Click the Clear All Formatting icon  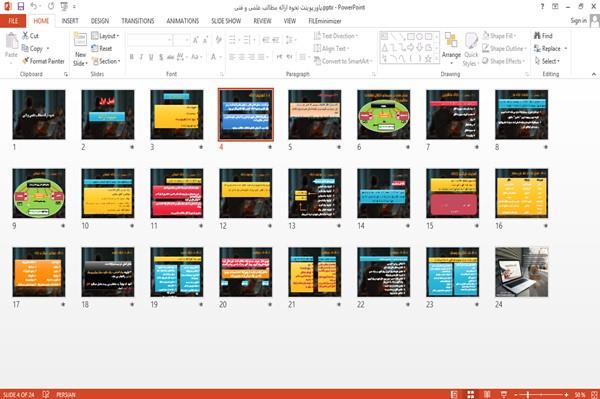pyautogui.click(x=218, y=40)
